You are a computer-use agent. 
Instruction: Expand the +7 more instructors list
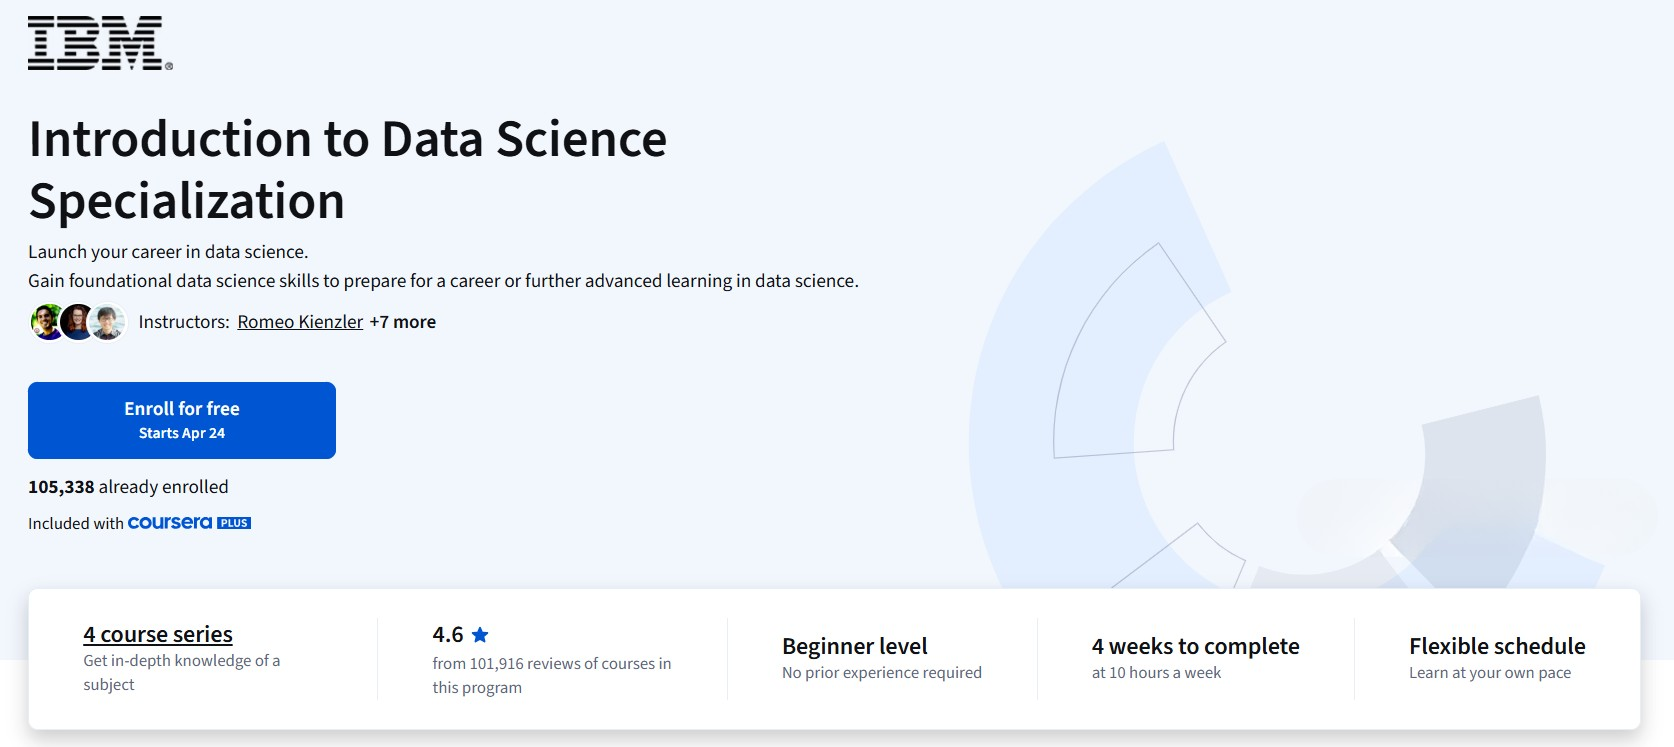405,321
